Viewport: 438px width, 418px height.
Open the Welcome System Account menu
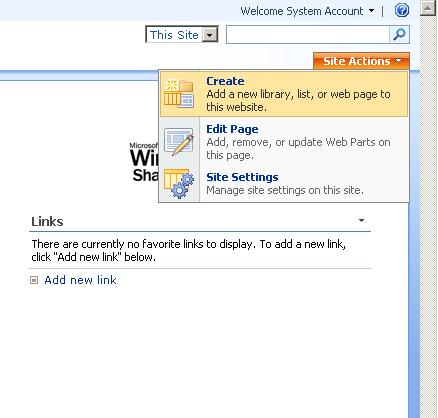307,11
